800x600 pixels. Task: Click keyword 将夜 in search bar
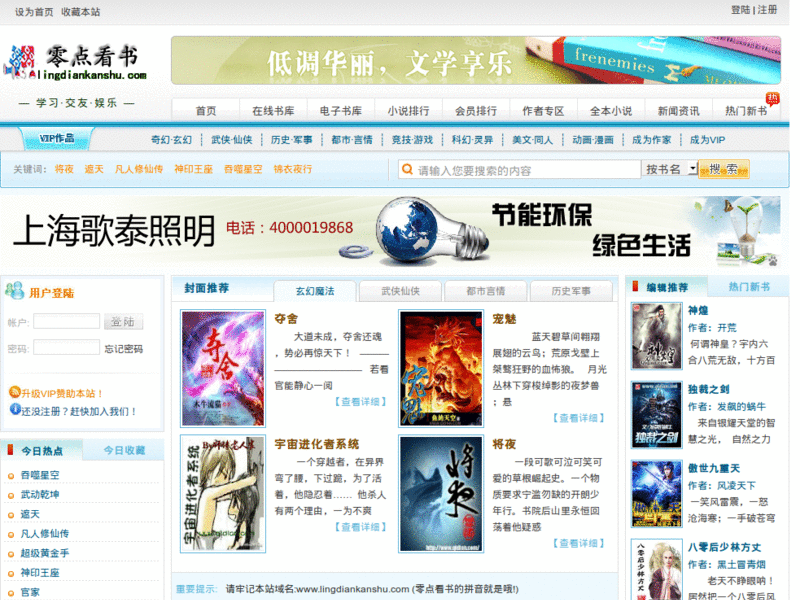coord(64,169)
